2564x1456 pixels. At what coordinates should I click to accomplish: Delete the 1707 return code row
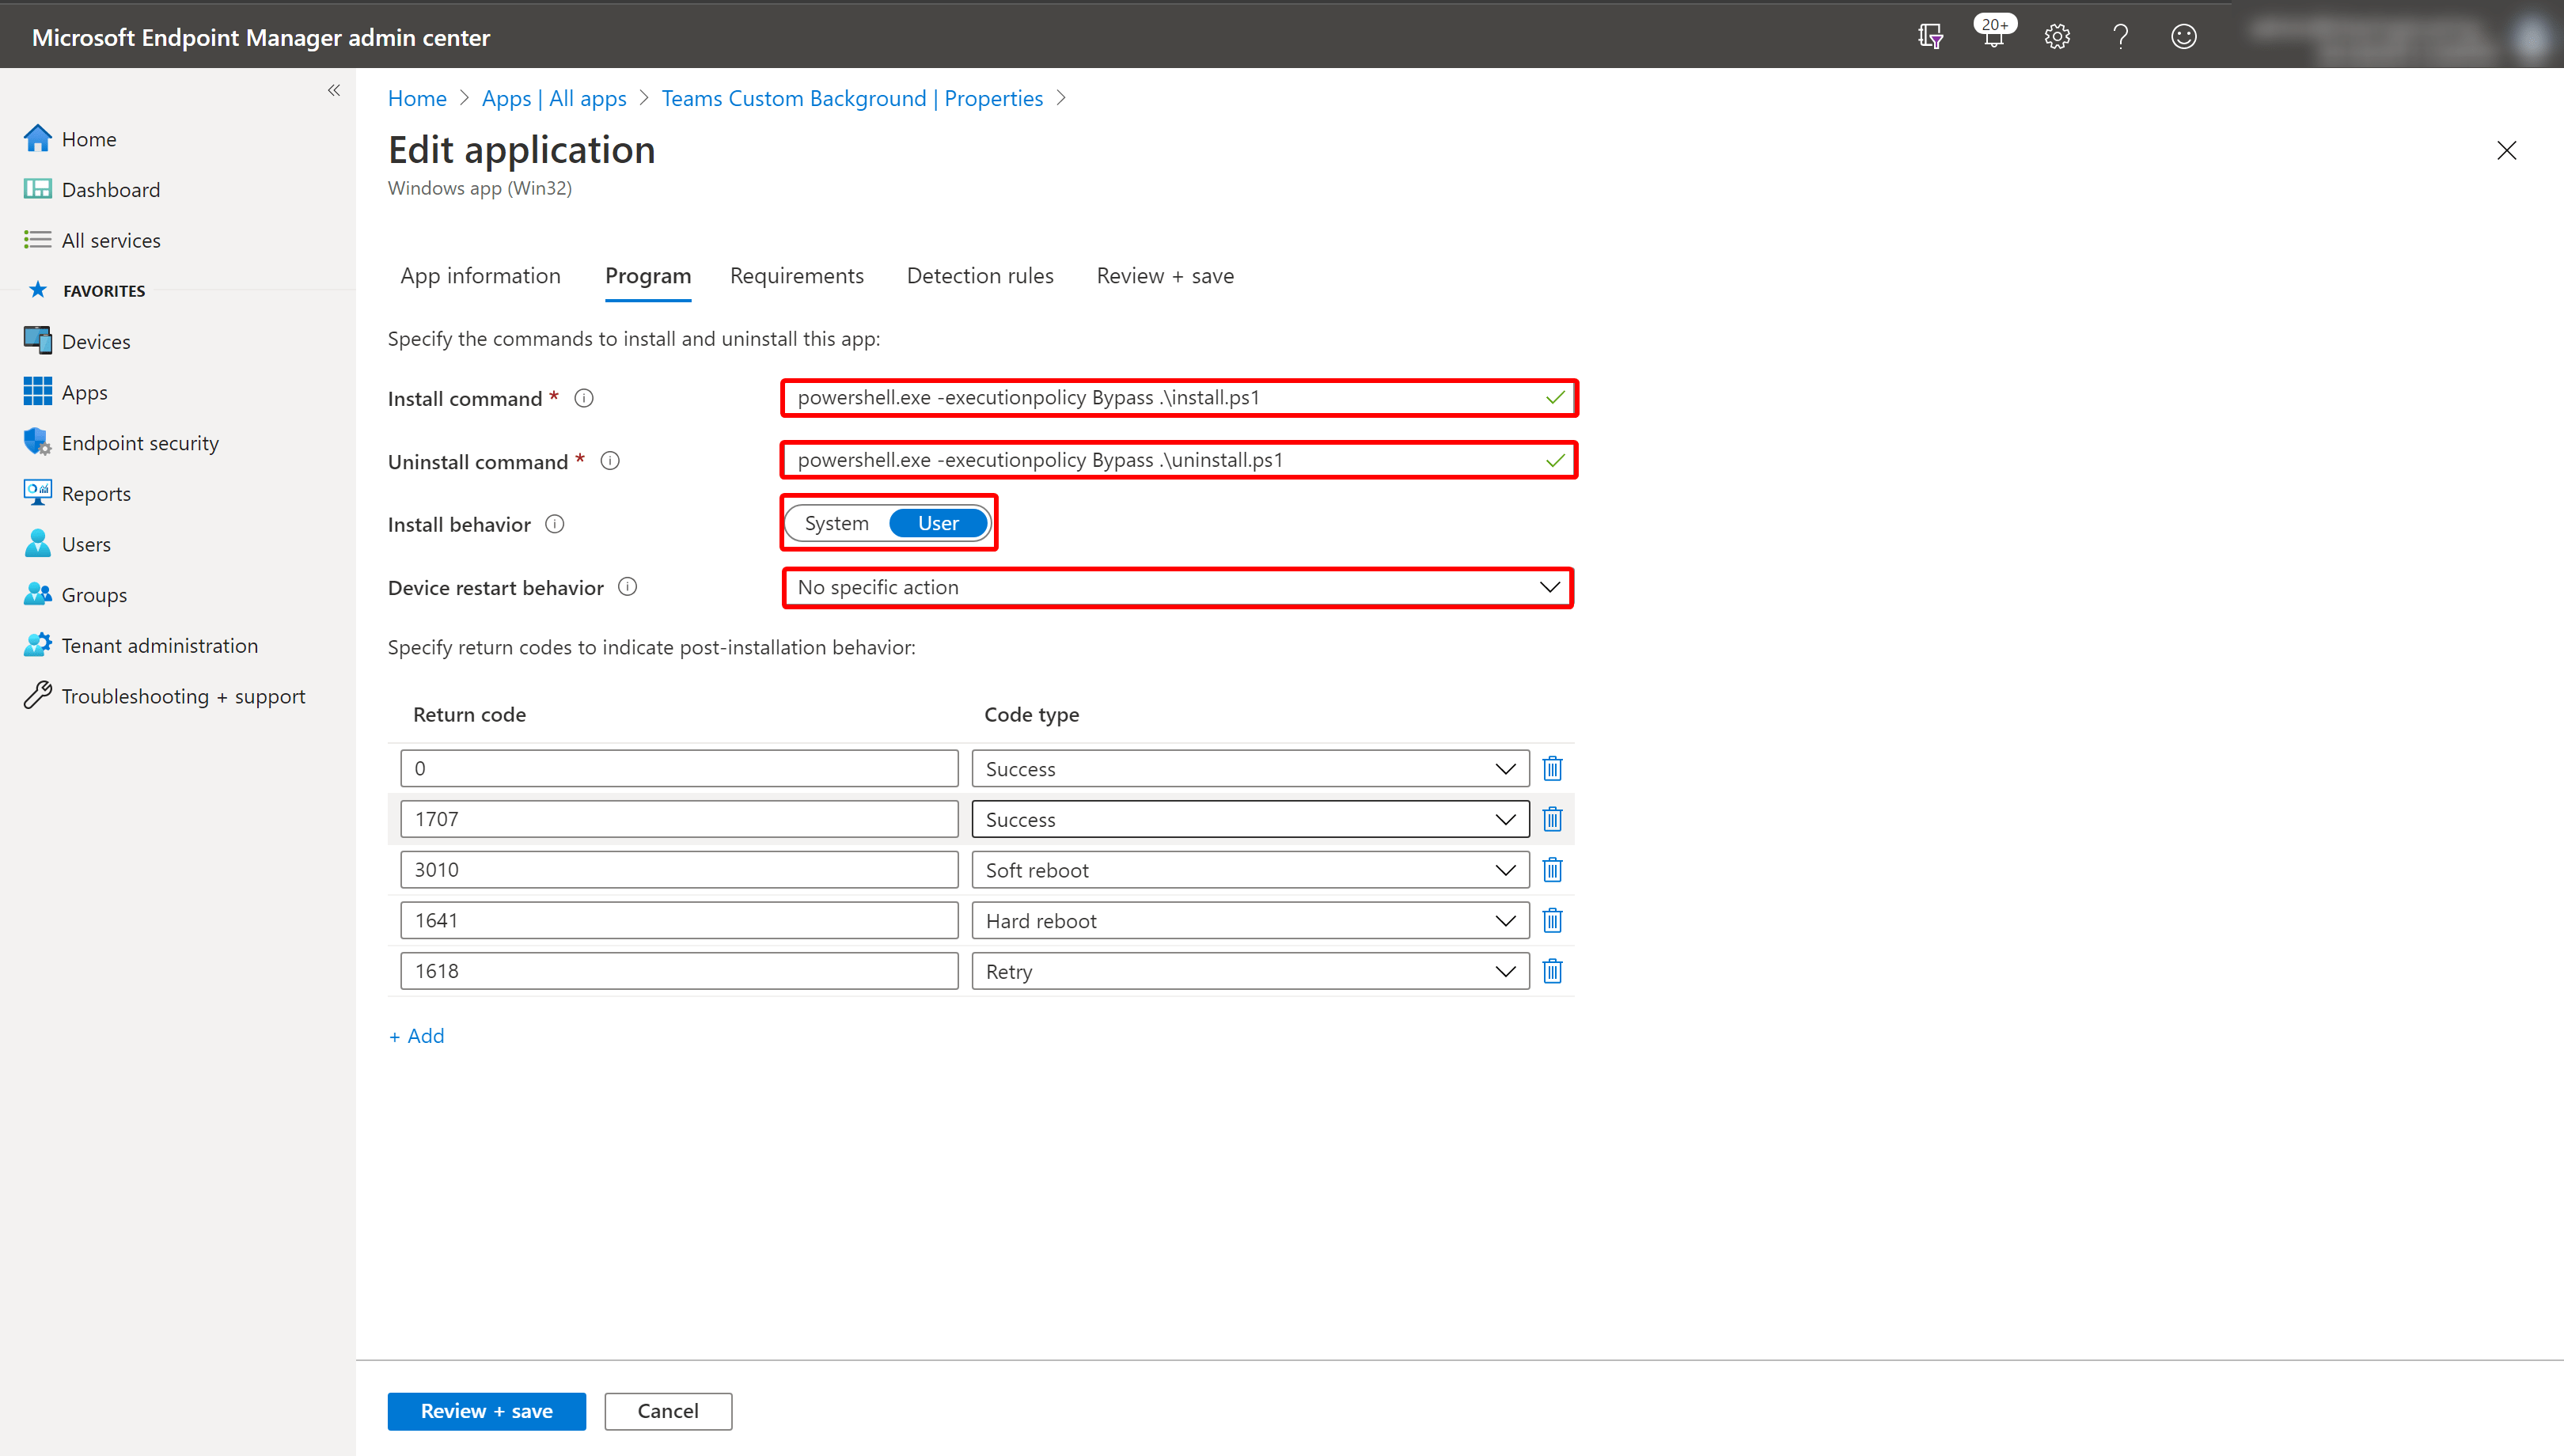coord(1552,819)
